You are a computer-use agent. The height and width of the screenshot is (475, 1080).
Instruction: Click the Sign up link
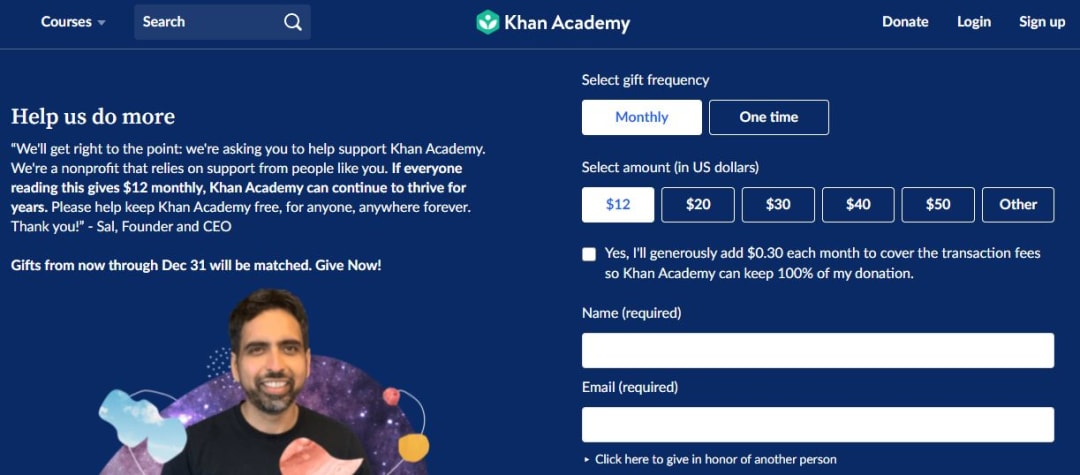(1042, 22)
